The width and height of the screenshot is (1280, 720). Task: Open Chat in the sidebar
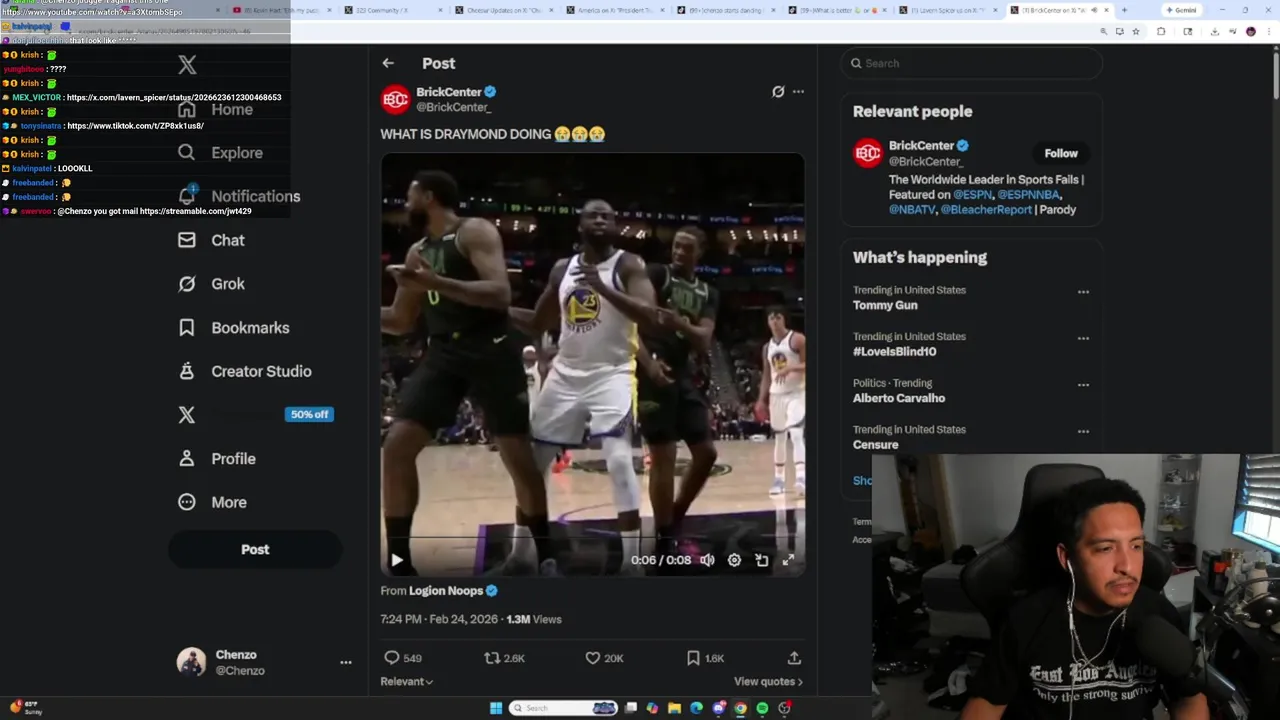click(211, 240)
